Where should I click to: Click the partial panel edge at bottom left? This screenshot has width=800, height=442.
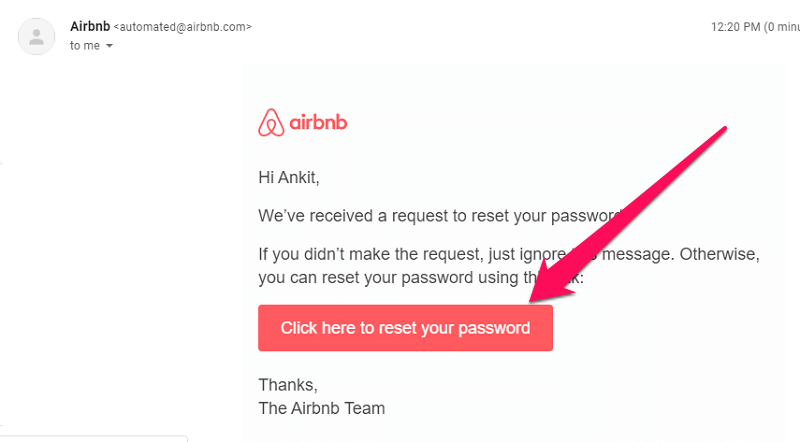point(94,439)
